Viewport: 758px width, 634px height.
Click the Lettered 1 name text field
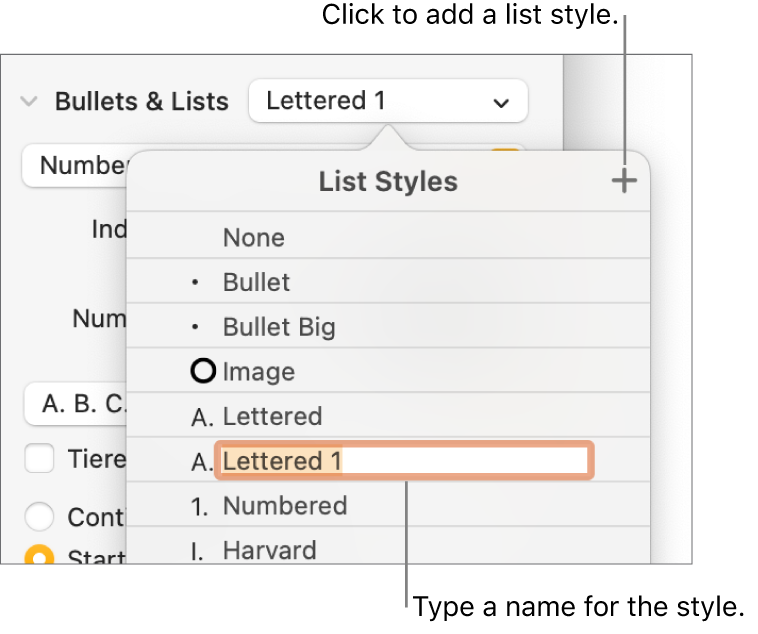404,461
